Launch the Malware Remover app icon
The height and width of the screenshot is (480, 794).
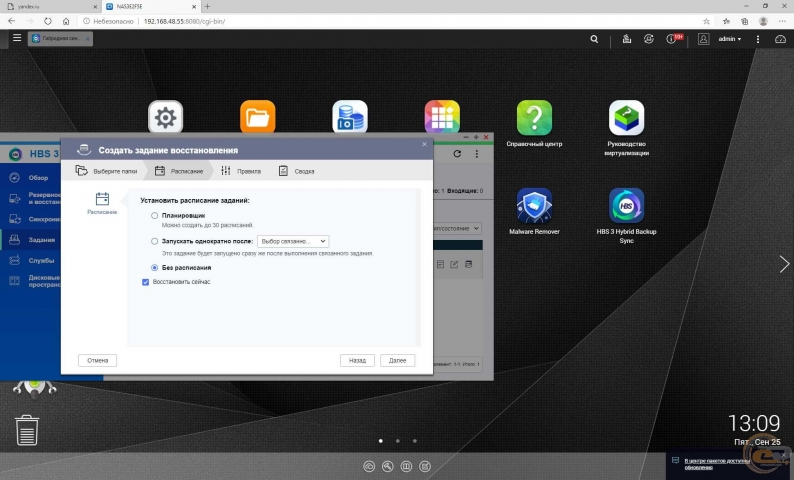click(534, 206)
